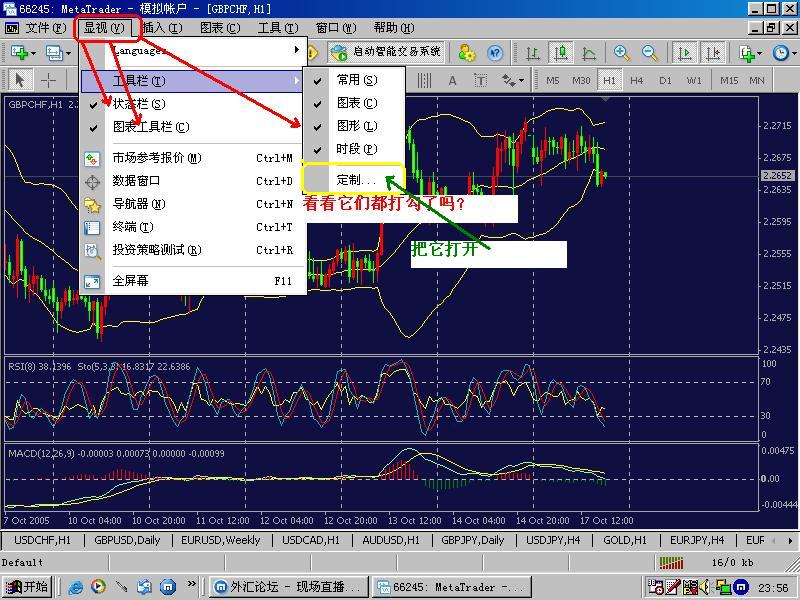Expand the Language submenu
The height and width of the screenshot is (600, 800).
pos(193,50)
